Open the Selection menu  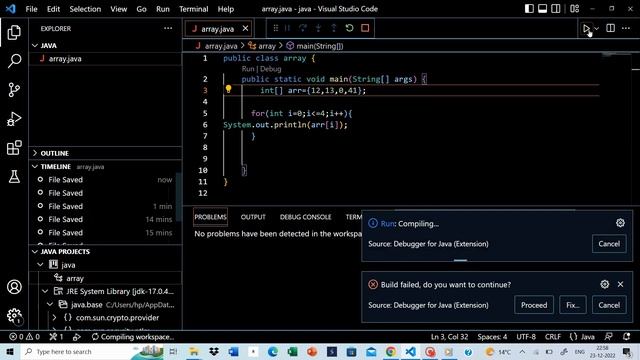[85, 9]
